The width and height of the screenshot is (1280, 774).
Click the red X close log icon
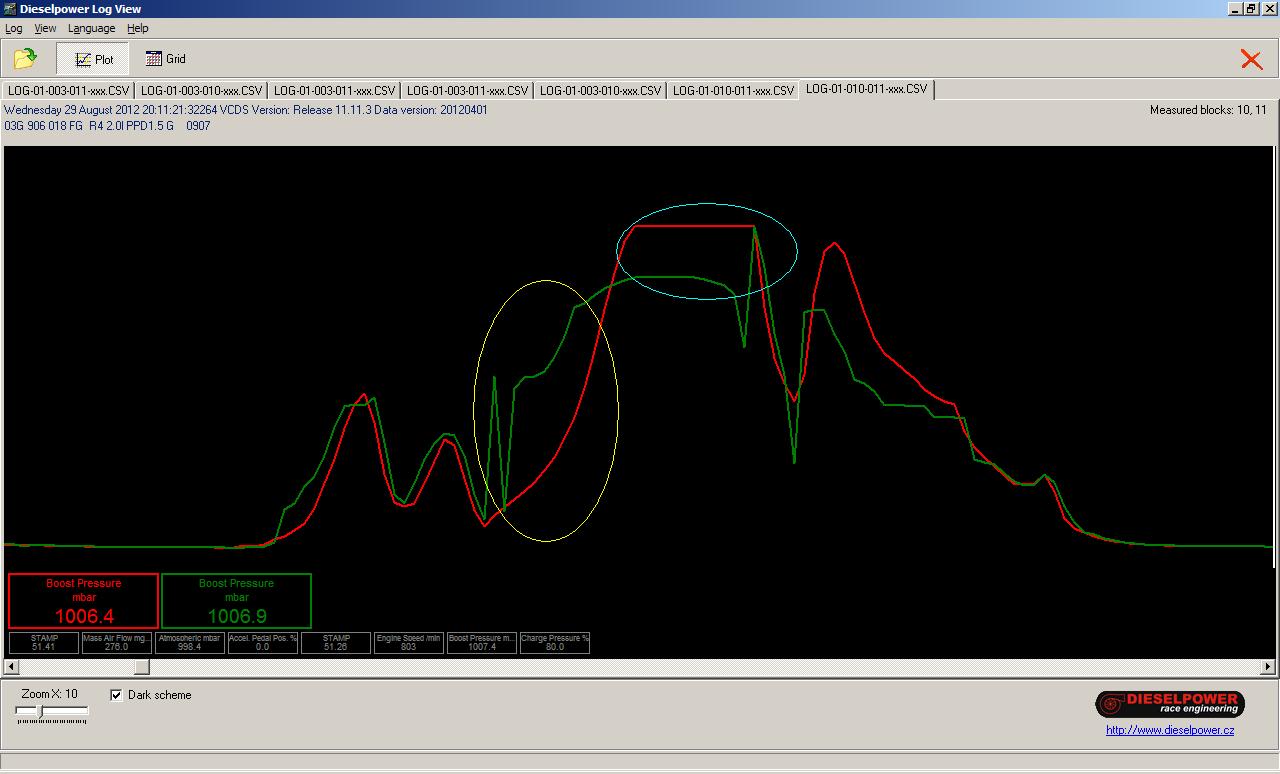tap(1251, 59)
